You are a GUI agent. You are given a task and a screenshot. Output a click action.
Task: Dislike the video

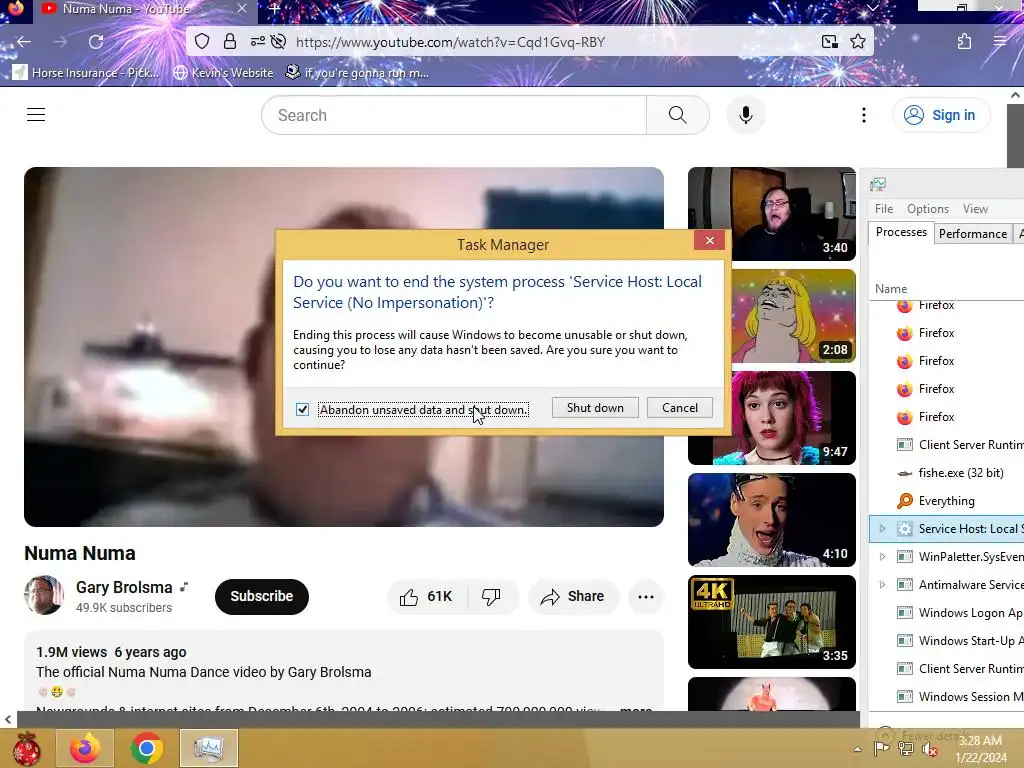pos(491,596)
